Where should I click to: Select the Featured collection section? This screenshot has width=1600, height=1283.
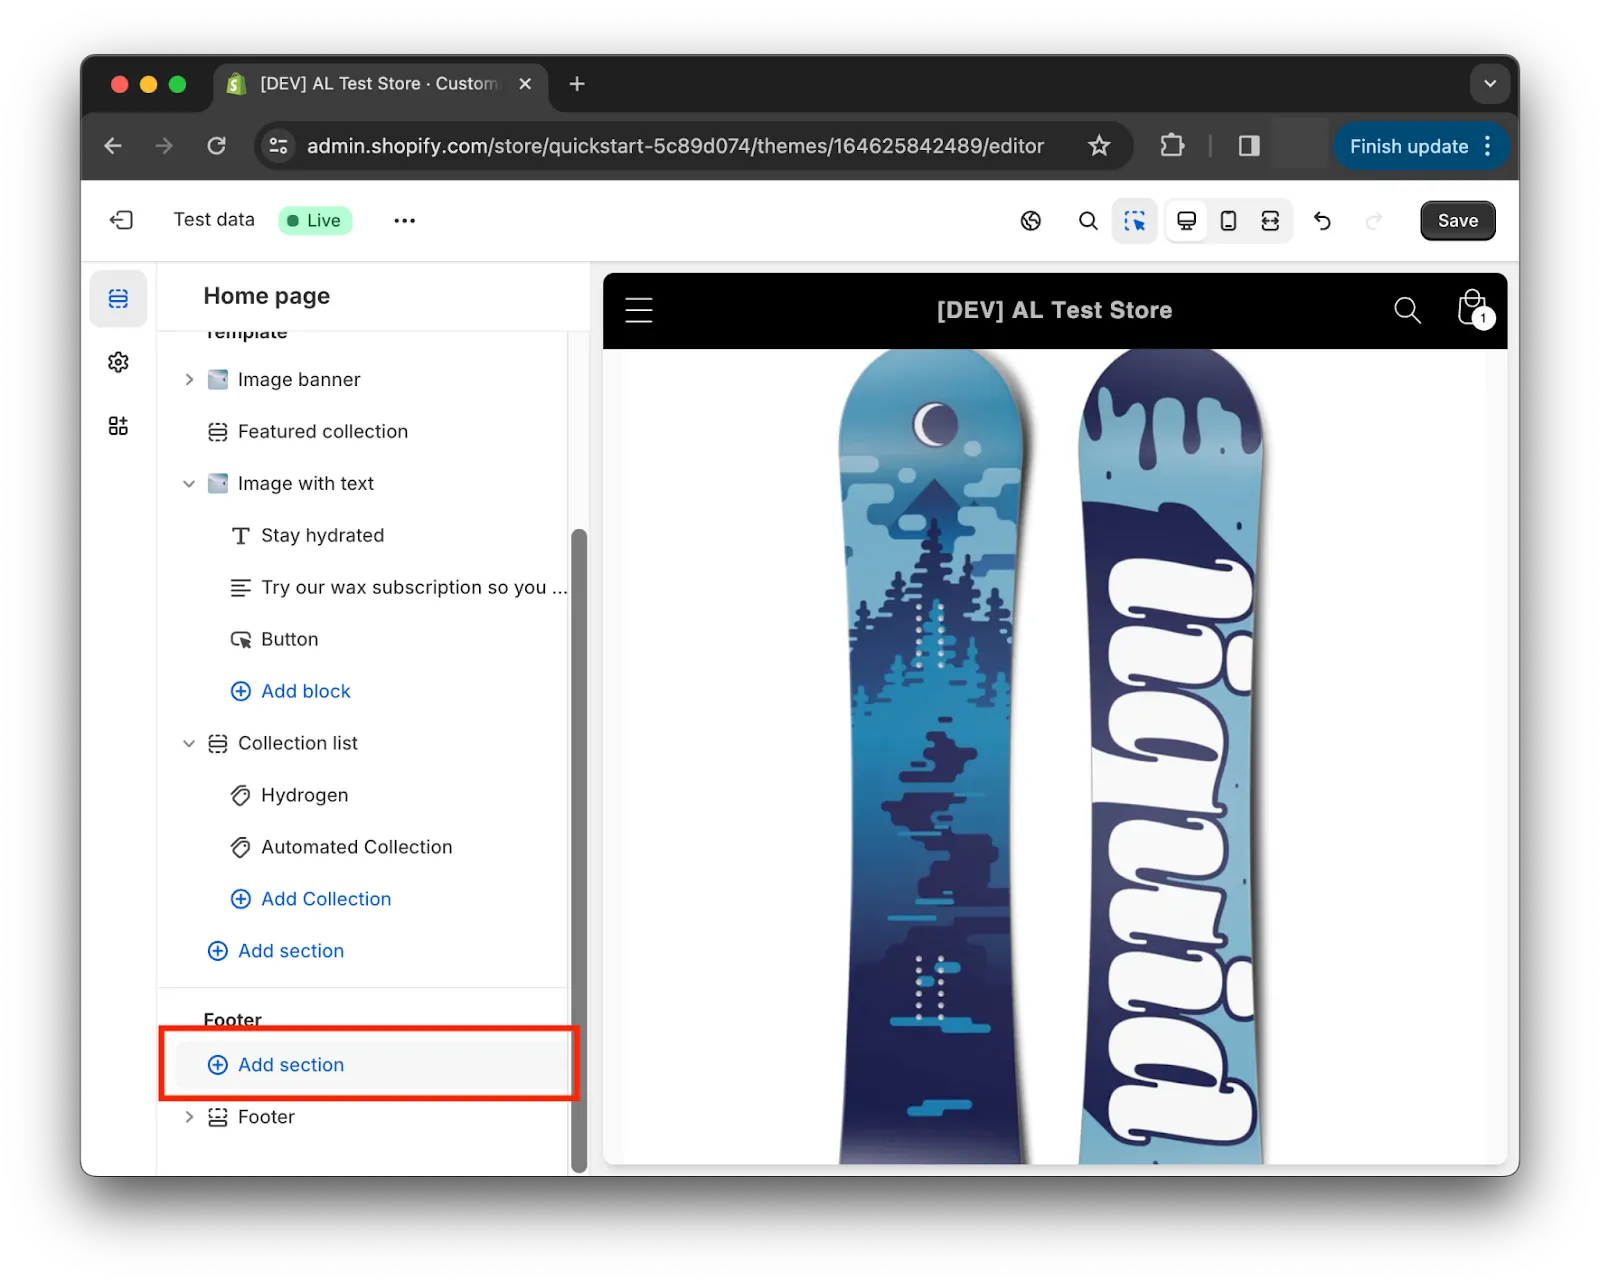[323, 432]
